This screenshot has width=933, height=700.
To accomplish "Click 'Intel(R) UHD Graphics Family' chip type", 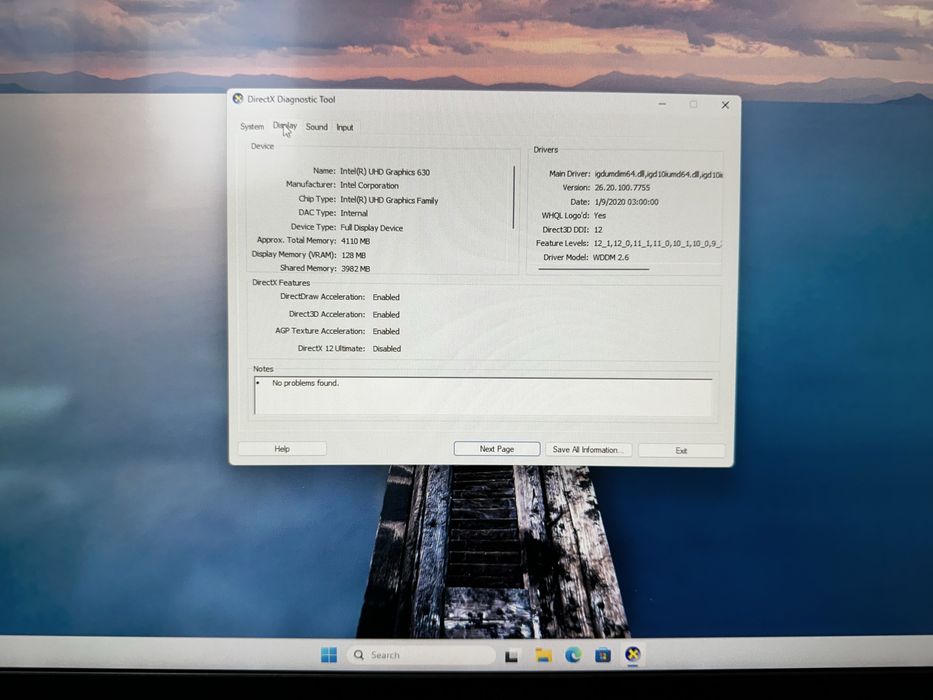I will [389, 201].
